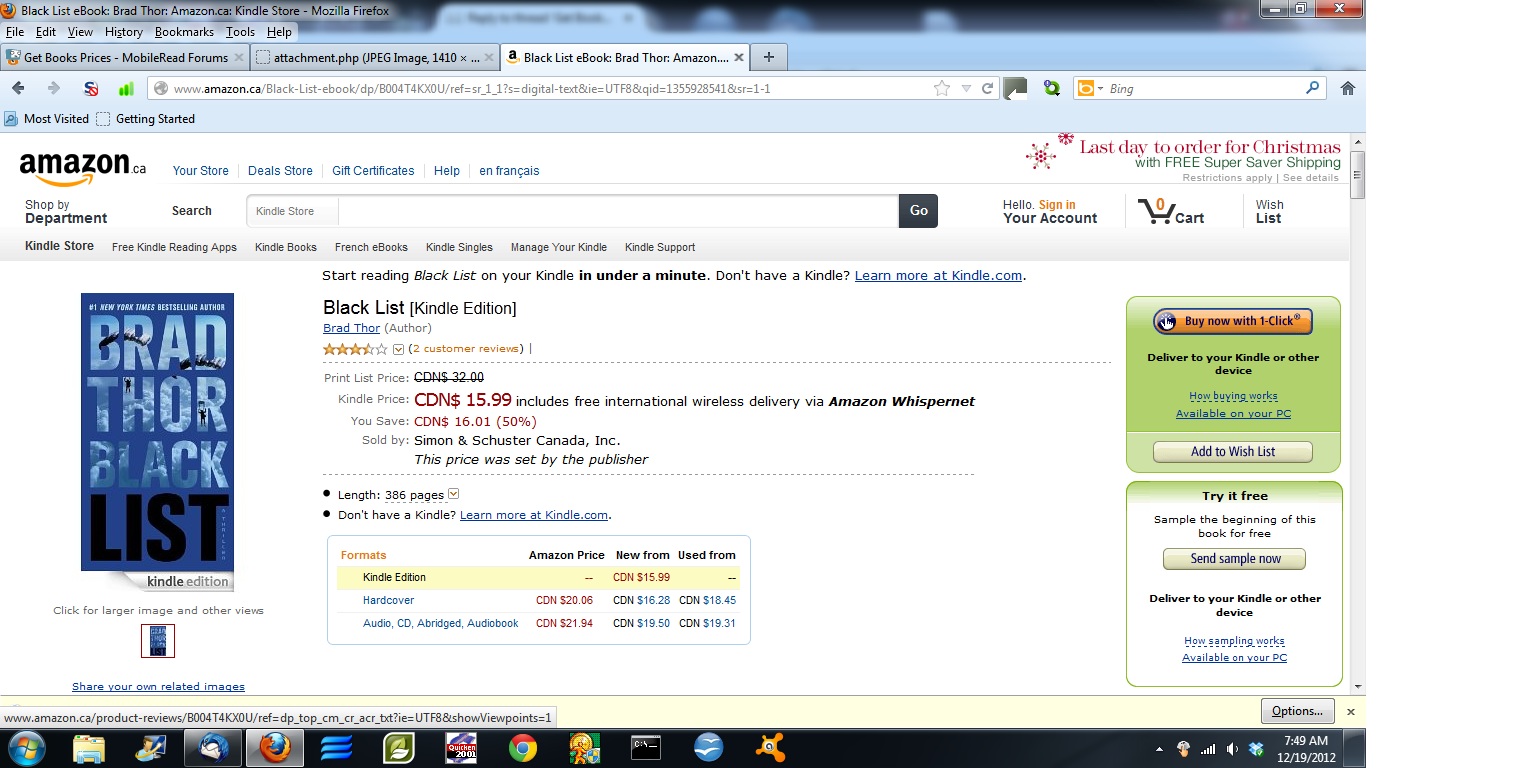This screenshot has width=1518, height=768.
Task: Open the Firefox home page icon
Action: (x=1348, y=88)
